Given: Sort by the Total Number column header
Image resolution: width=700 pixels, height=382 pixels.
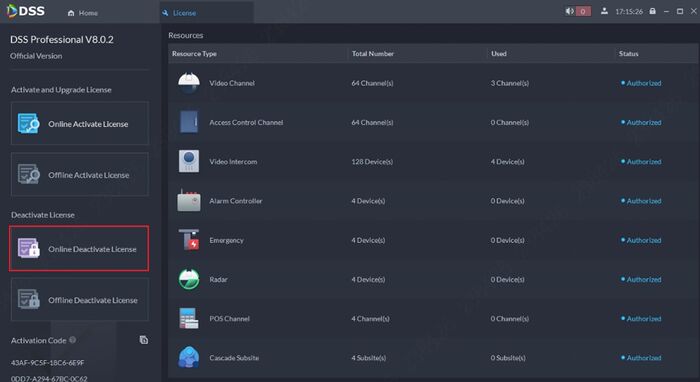Looking at the screenshot, I should 373,54.
